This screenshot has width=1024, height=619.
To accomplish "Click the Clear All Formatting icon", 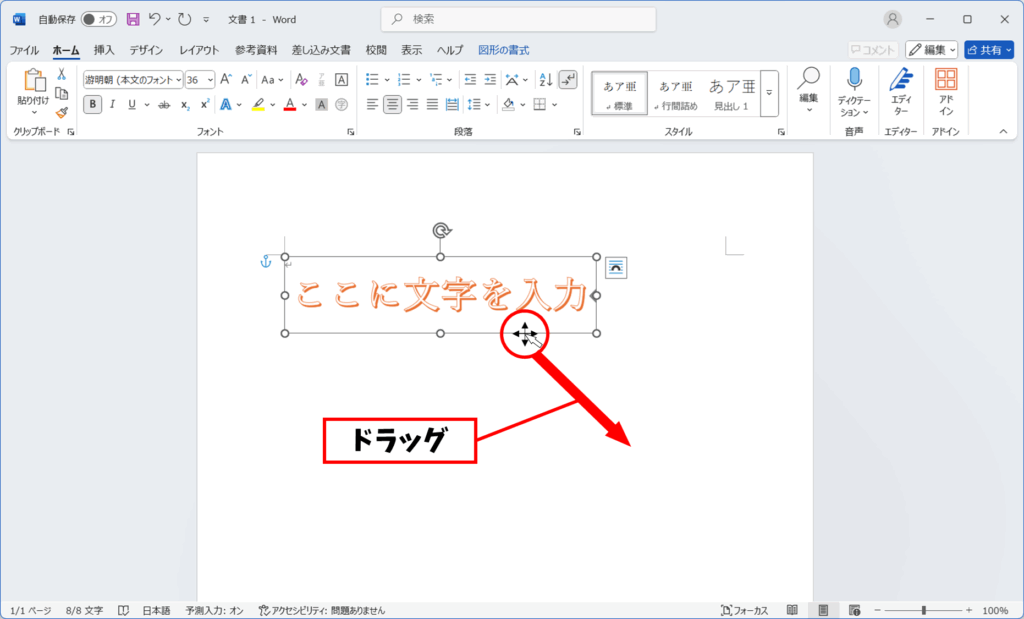I will [x=301, y=80].
